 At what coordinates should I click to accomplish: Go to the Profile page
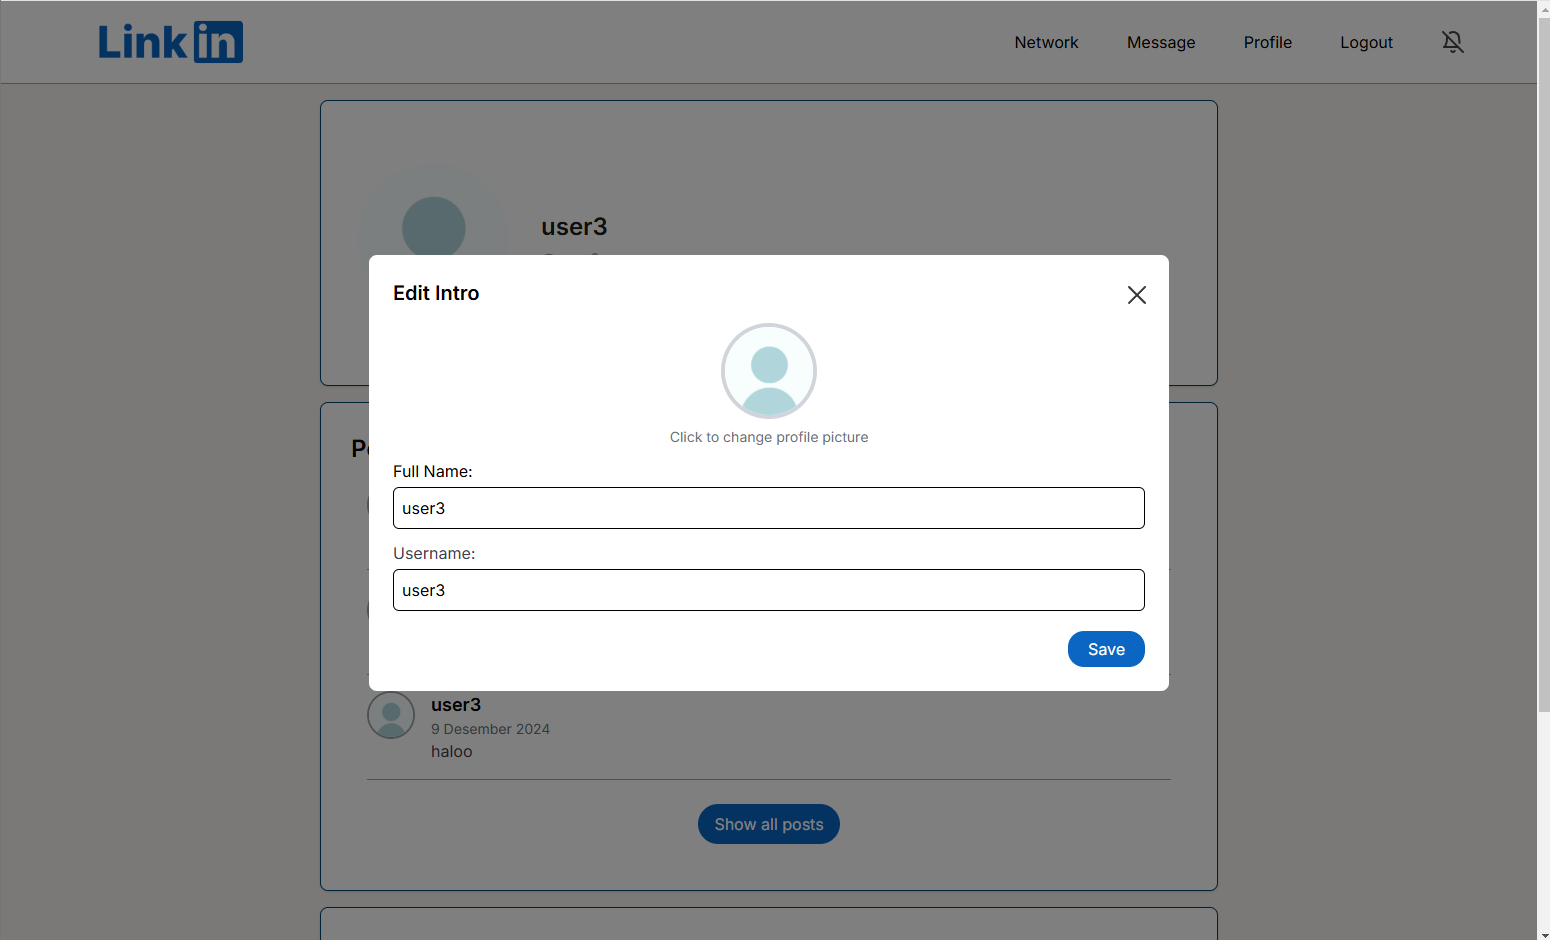(x=1268, y=42)
